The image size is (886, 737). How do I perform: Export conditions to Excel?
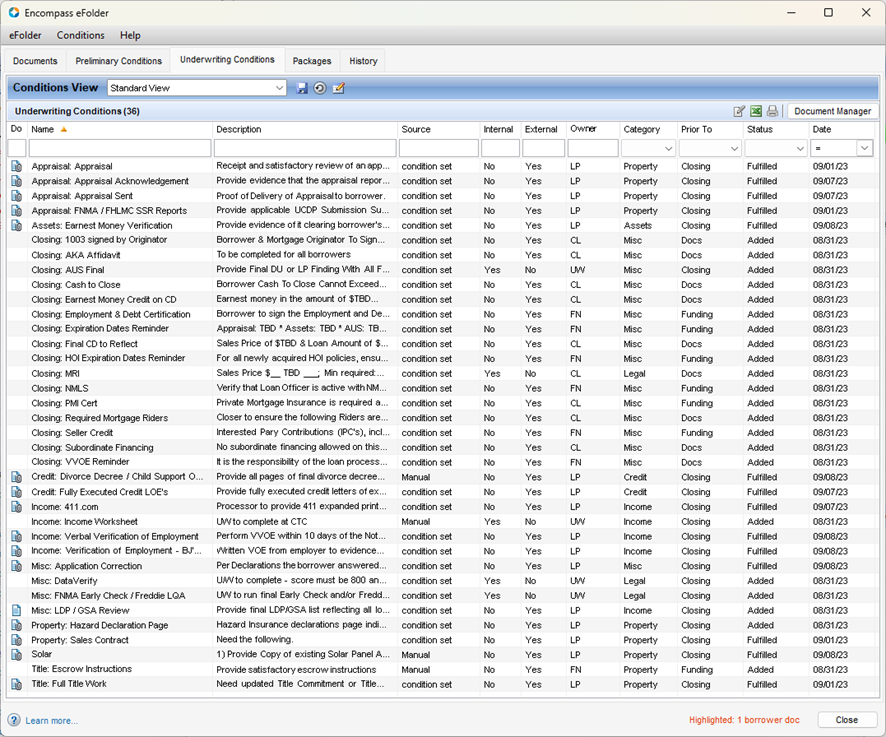pos(756,111)
